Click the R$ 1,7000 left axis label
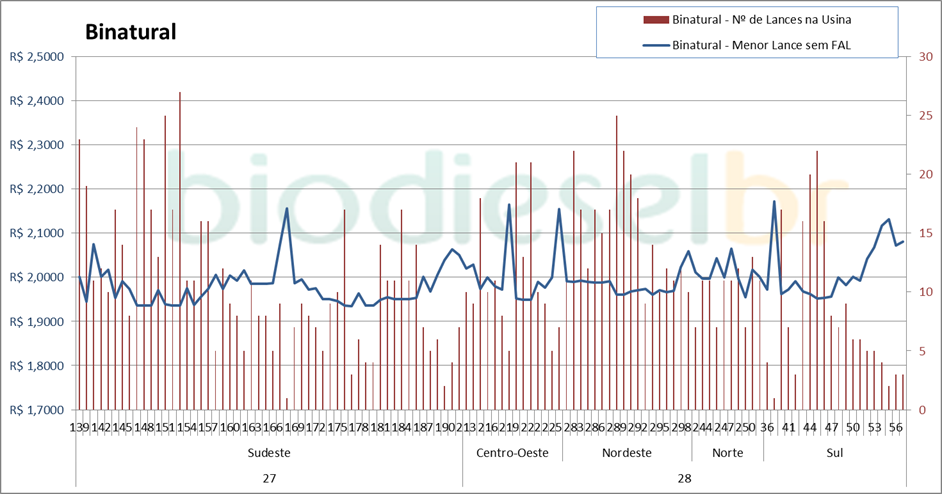The height and width of the screenshot is (494, 942). (x=36, y=410)
